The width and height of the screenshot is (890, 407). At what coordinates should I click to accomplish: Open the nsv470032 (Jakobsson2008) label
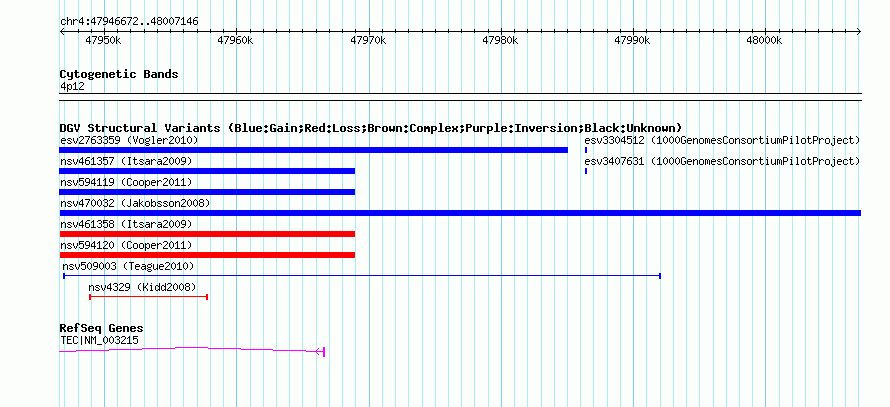coord(135,203)
